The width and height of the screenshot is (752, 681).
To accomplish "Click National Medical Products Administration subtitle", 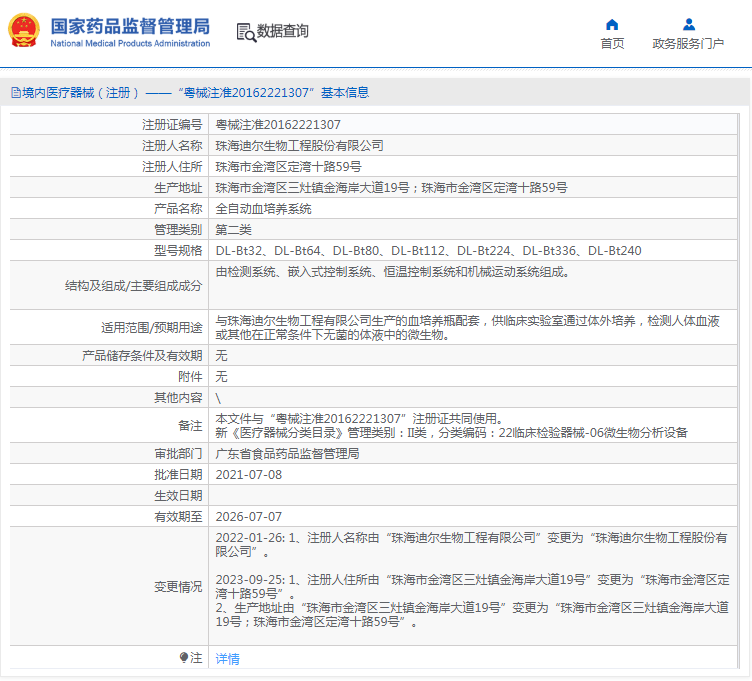I will [x=130, y=44].
